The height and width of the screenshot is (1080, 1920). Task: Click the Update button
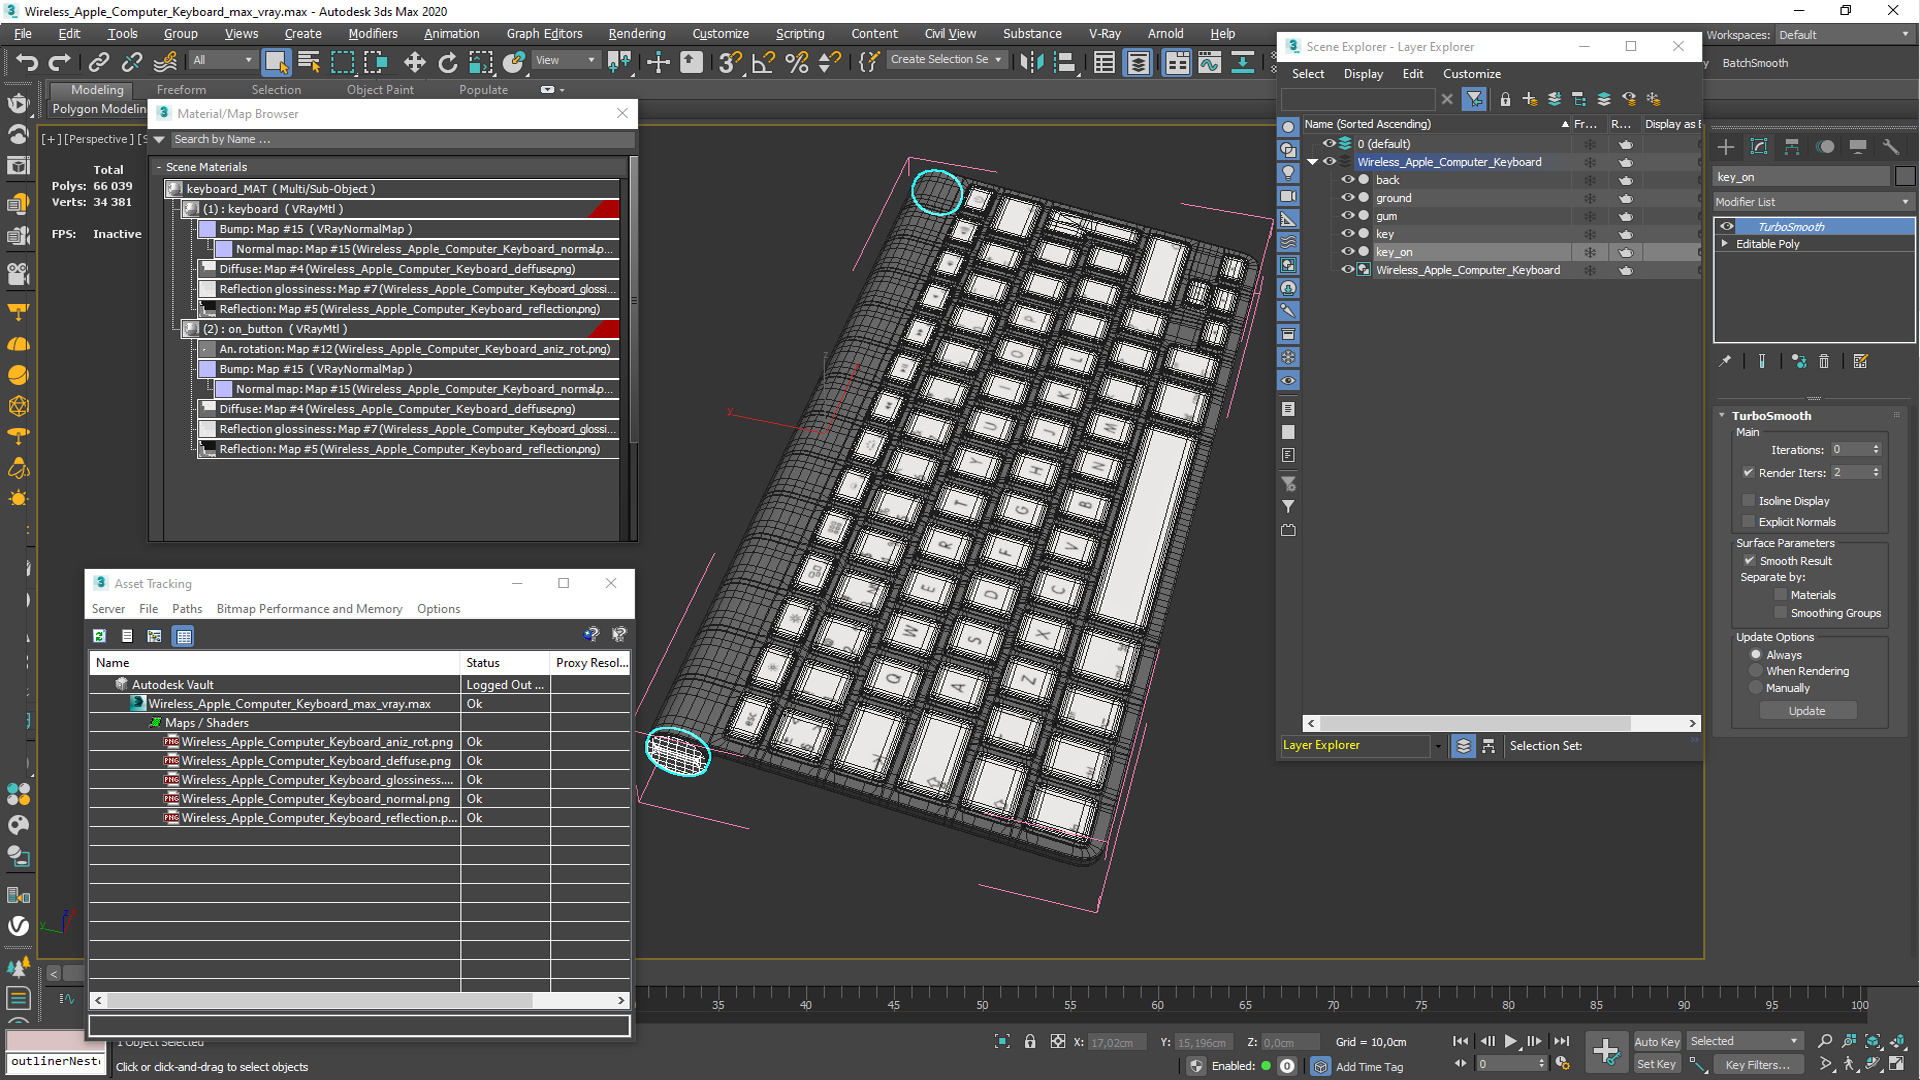[1807, 711]
